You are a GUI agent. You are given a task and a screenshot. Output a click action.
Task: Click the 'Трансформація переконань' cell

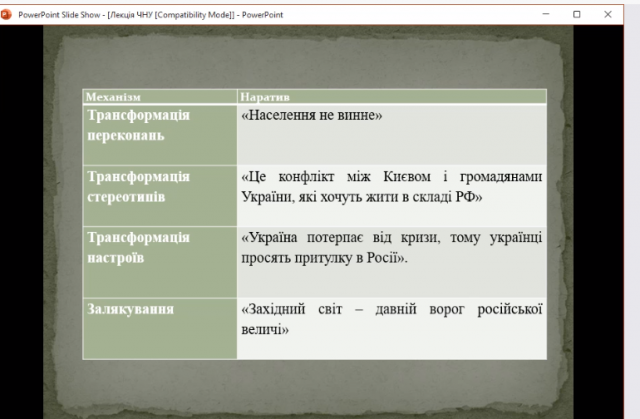point(160,135)
